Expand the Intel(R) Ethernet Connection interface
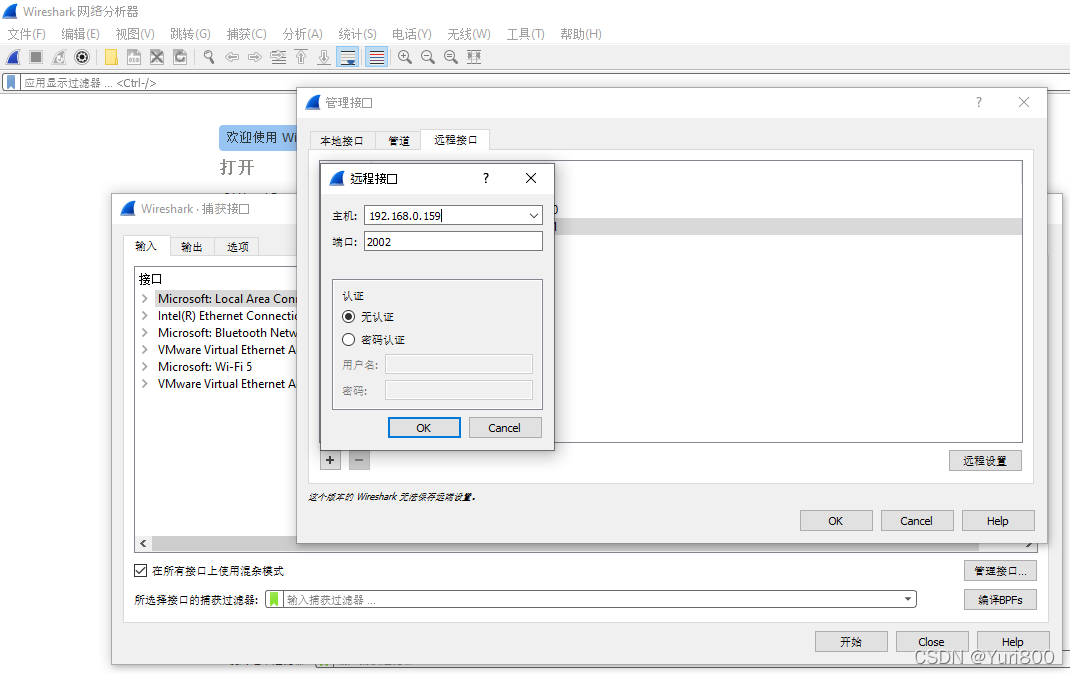Viewport: 1070px width, 674px height. [145, 316]
